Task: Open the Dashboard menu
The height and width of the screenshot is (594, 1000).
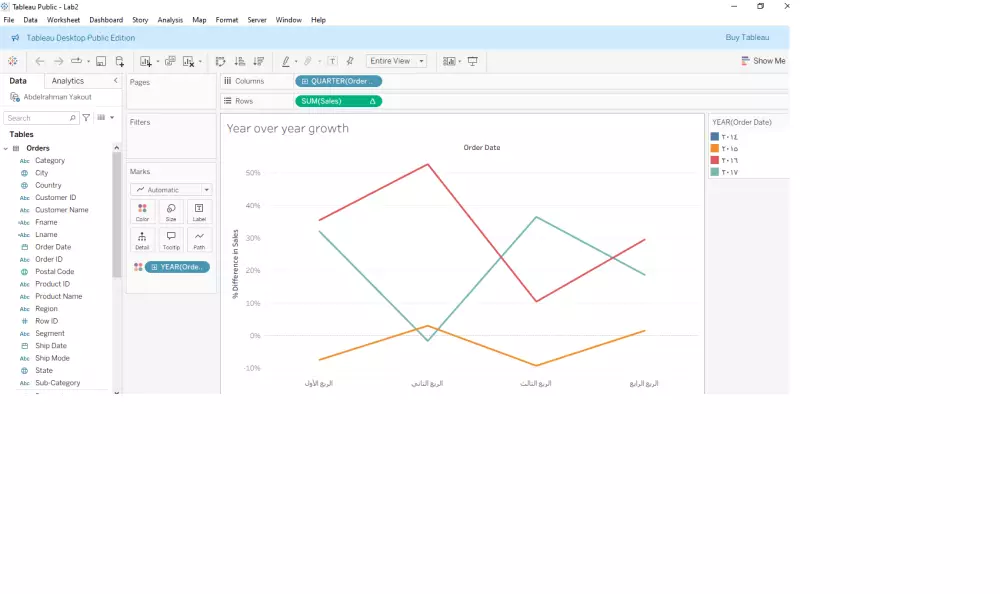Action: [106, 20]
